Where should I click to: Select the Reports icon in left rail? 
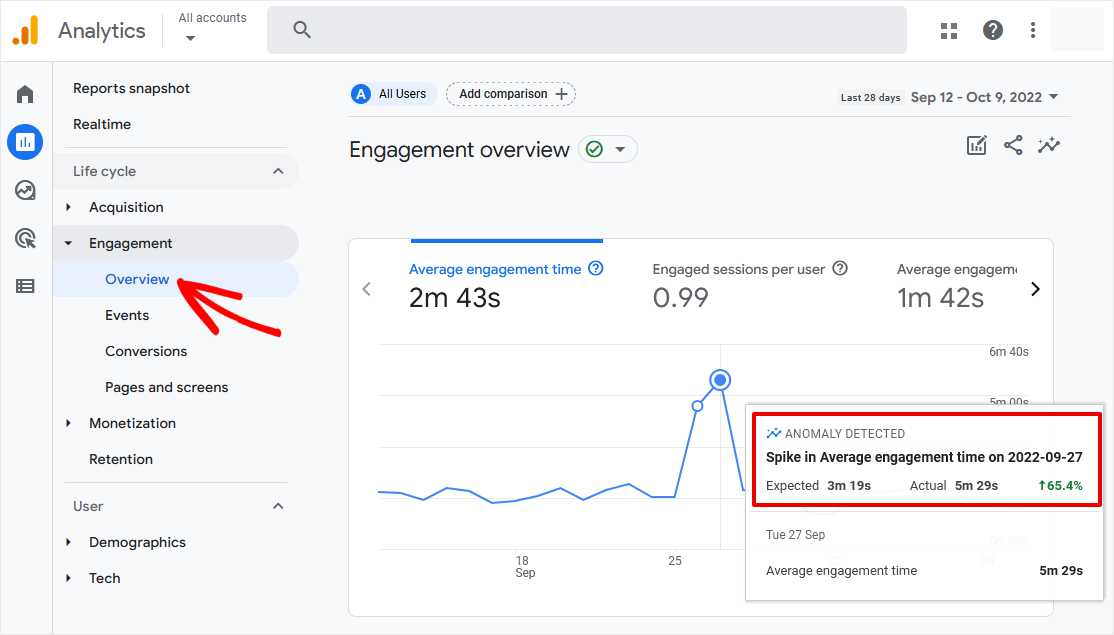[25, 141]
